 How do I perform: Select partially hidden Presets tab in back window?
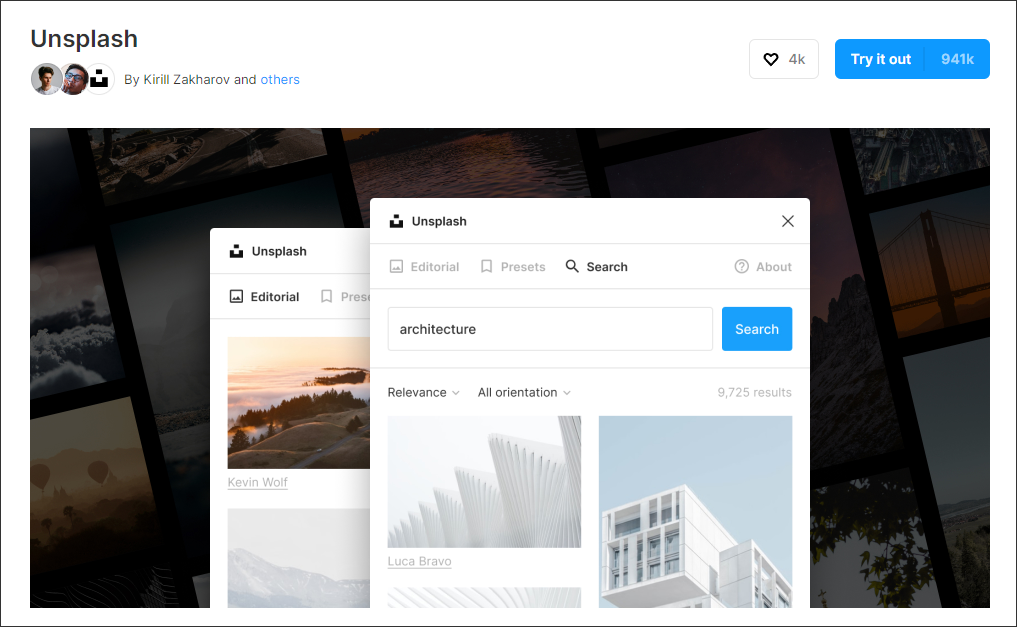(345, 296)
